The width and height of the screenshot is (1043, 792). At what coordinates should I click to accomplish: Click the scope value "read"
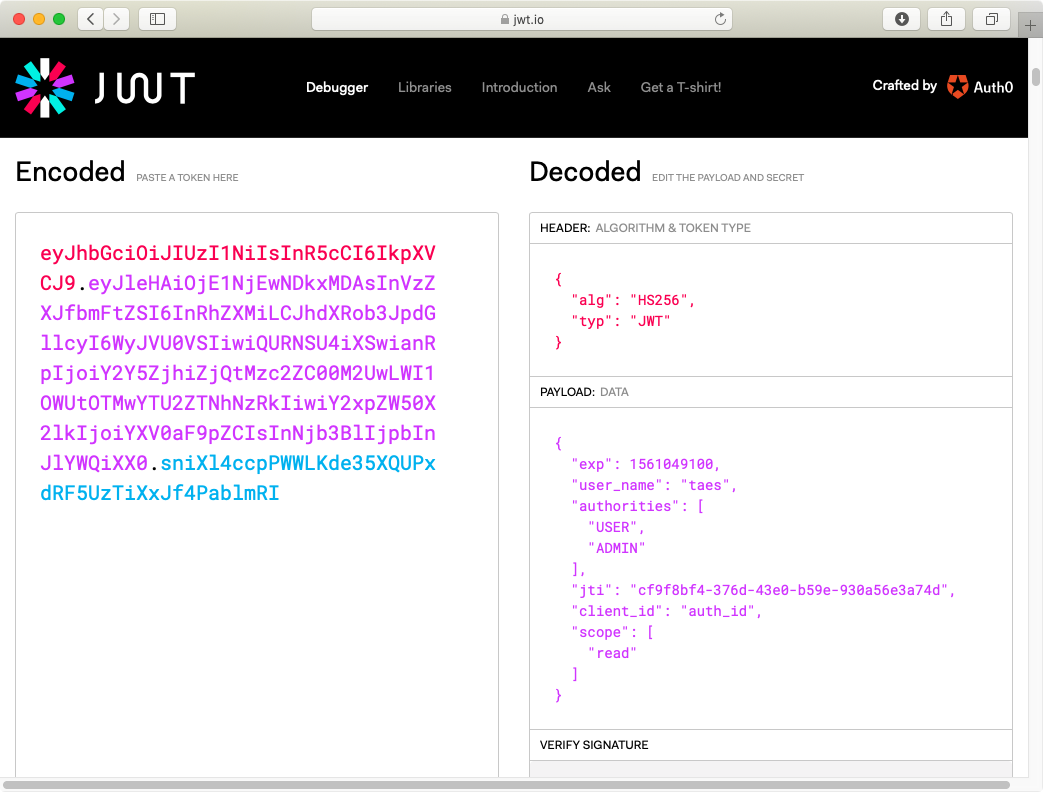point(612,654)
